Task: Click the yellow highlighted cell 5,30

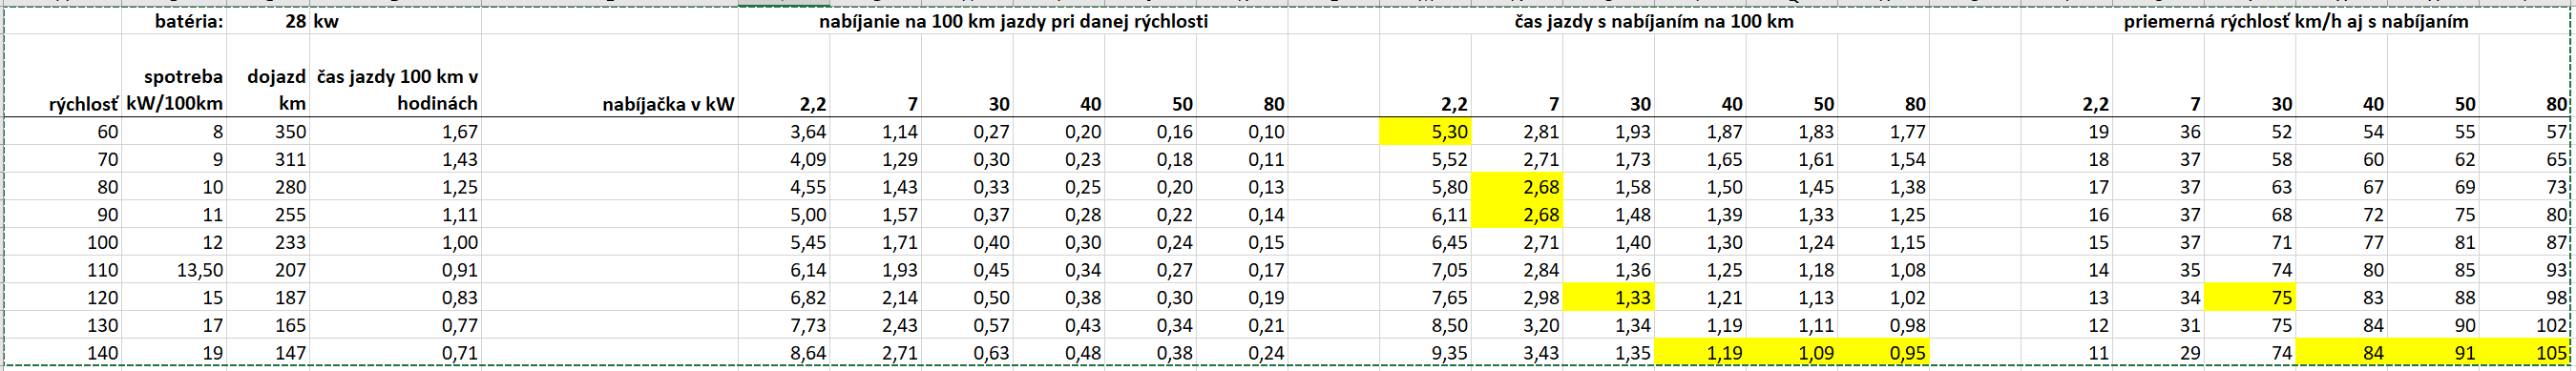Action: point(1425,131)
